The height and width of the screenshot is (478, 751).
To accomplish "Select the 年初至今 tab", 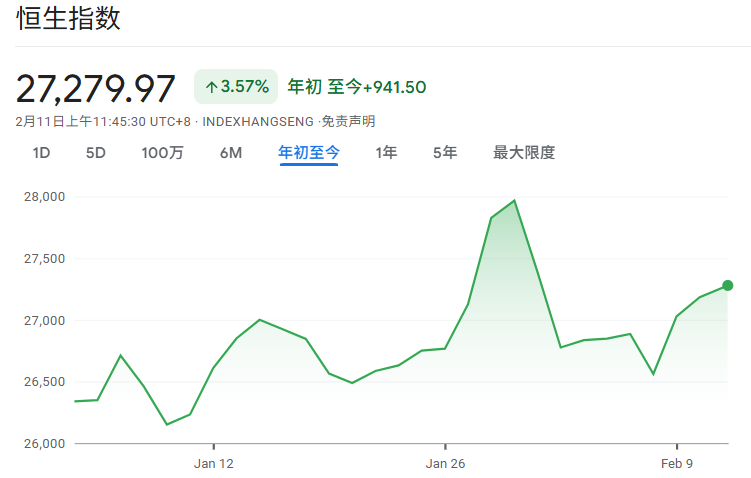I will point(309,153).
